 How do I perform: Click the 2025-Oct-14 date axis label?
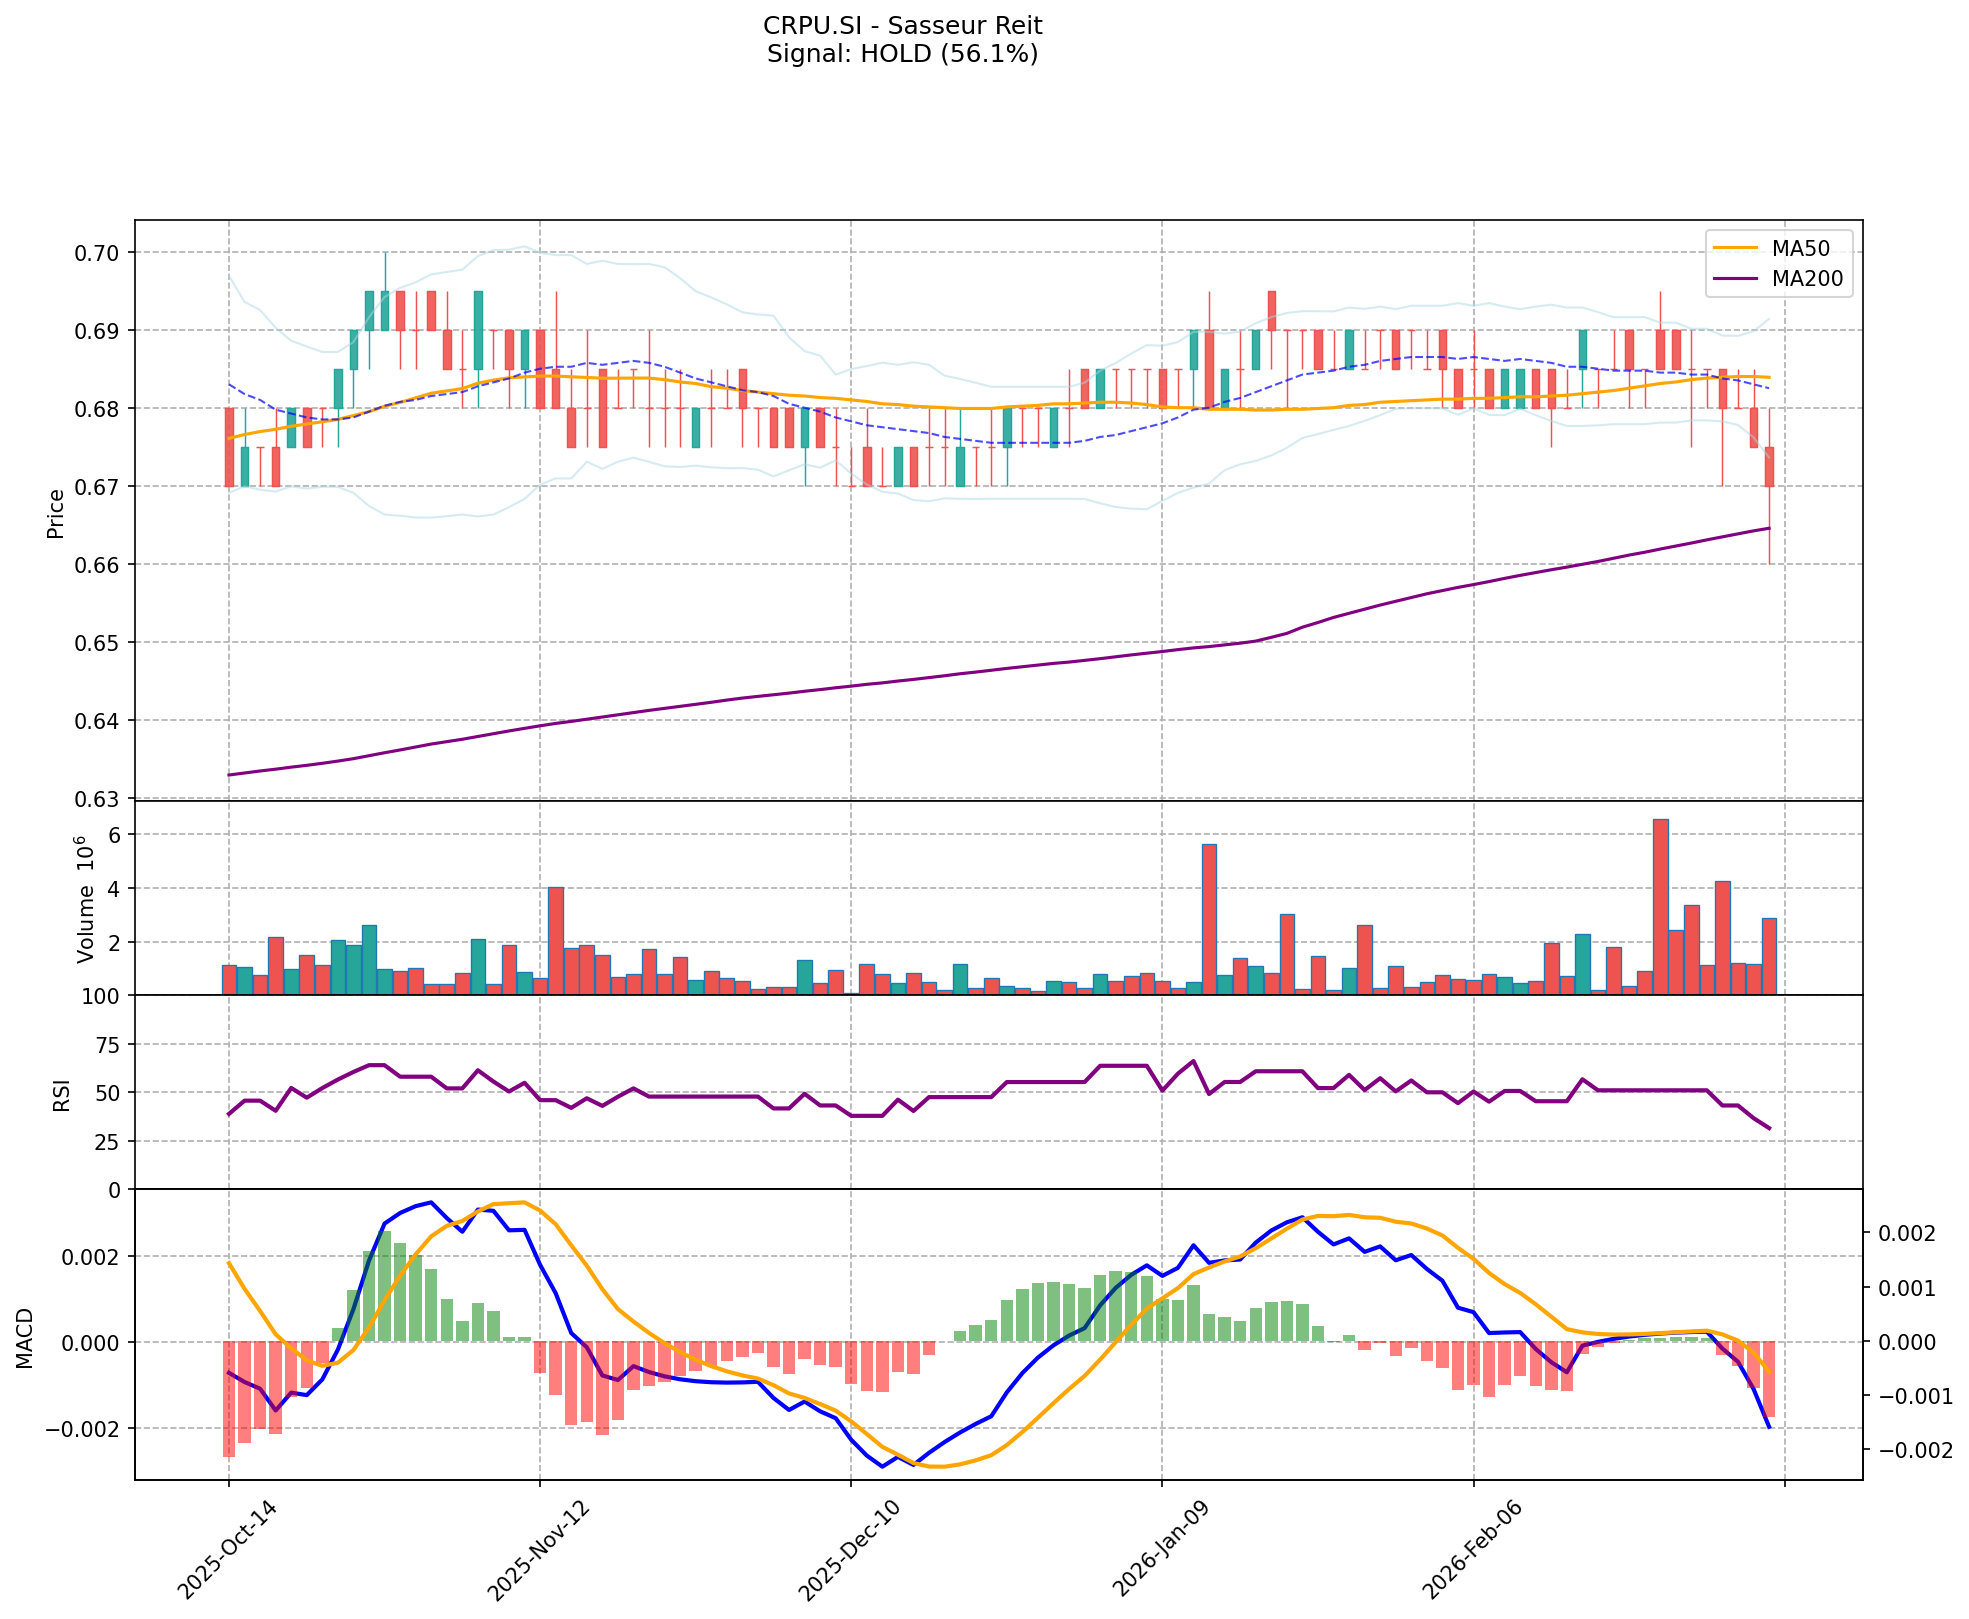228,1548
